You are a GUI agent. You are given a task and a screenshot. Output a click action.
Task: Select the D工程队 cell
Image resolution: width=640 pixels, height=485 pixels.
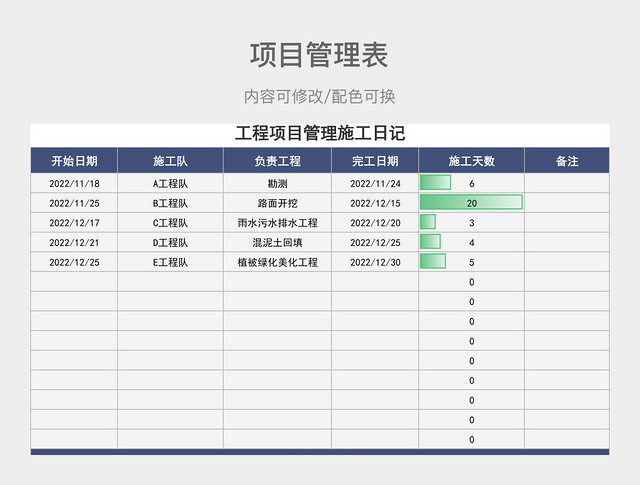pyautogui.click(x=170, y=242)
